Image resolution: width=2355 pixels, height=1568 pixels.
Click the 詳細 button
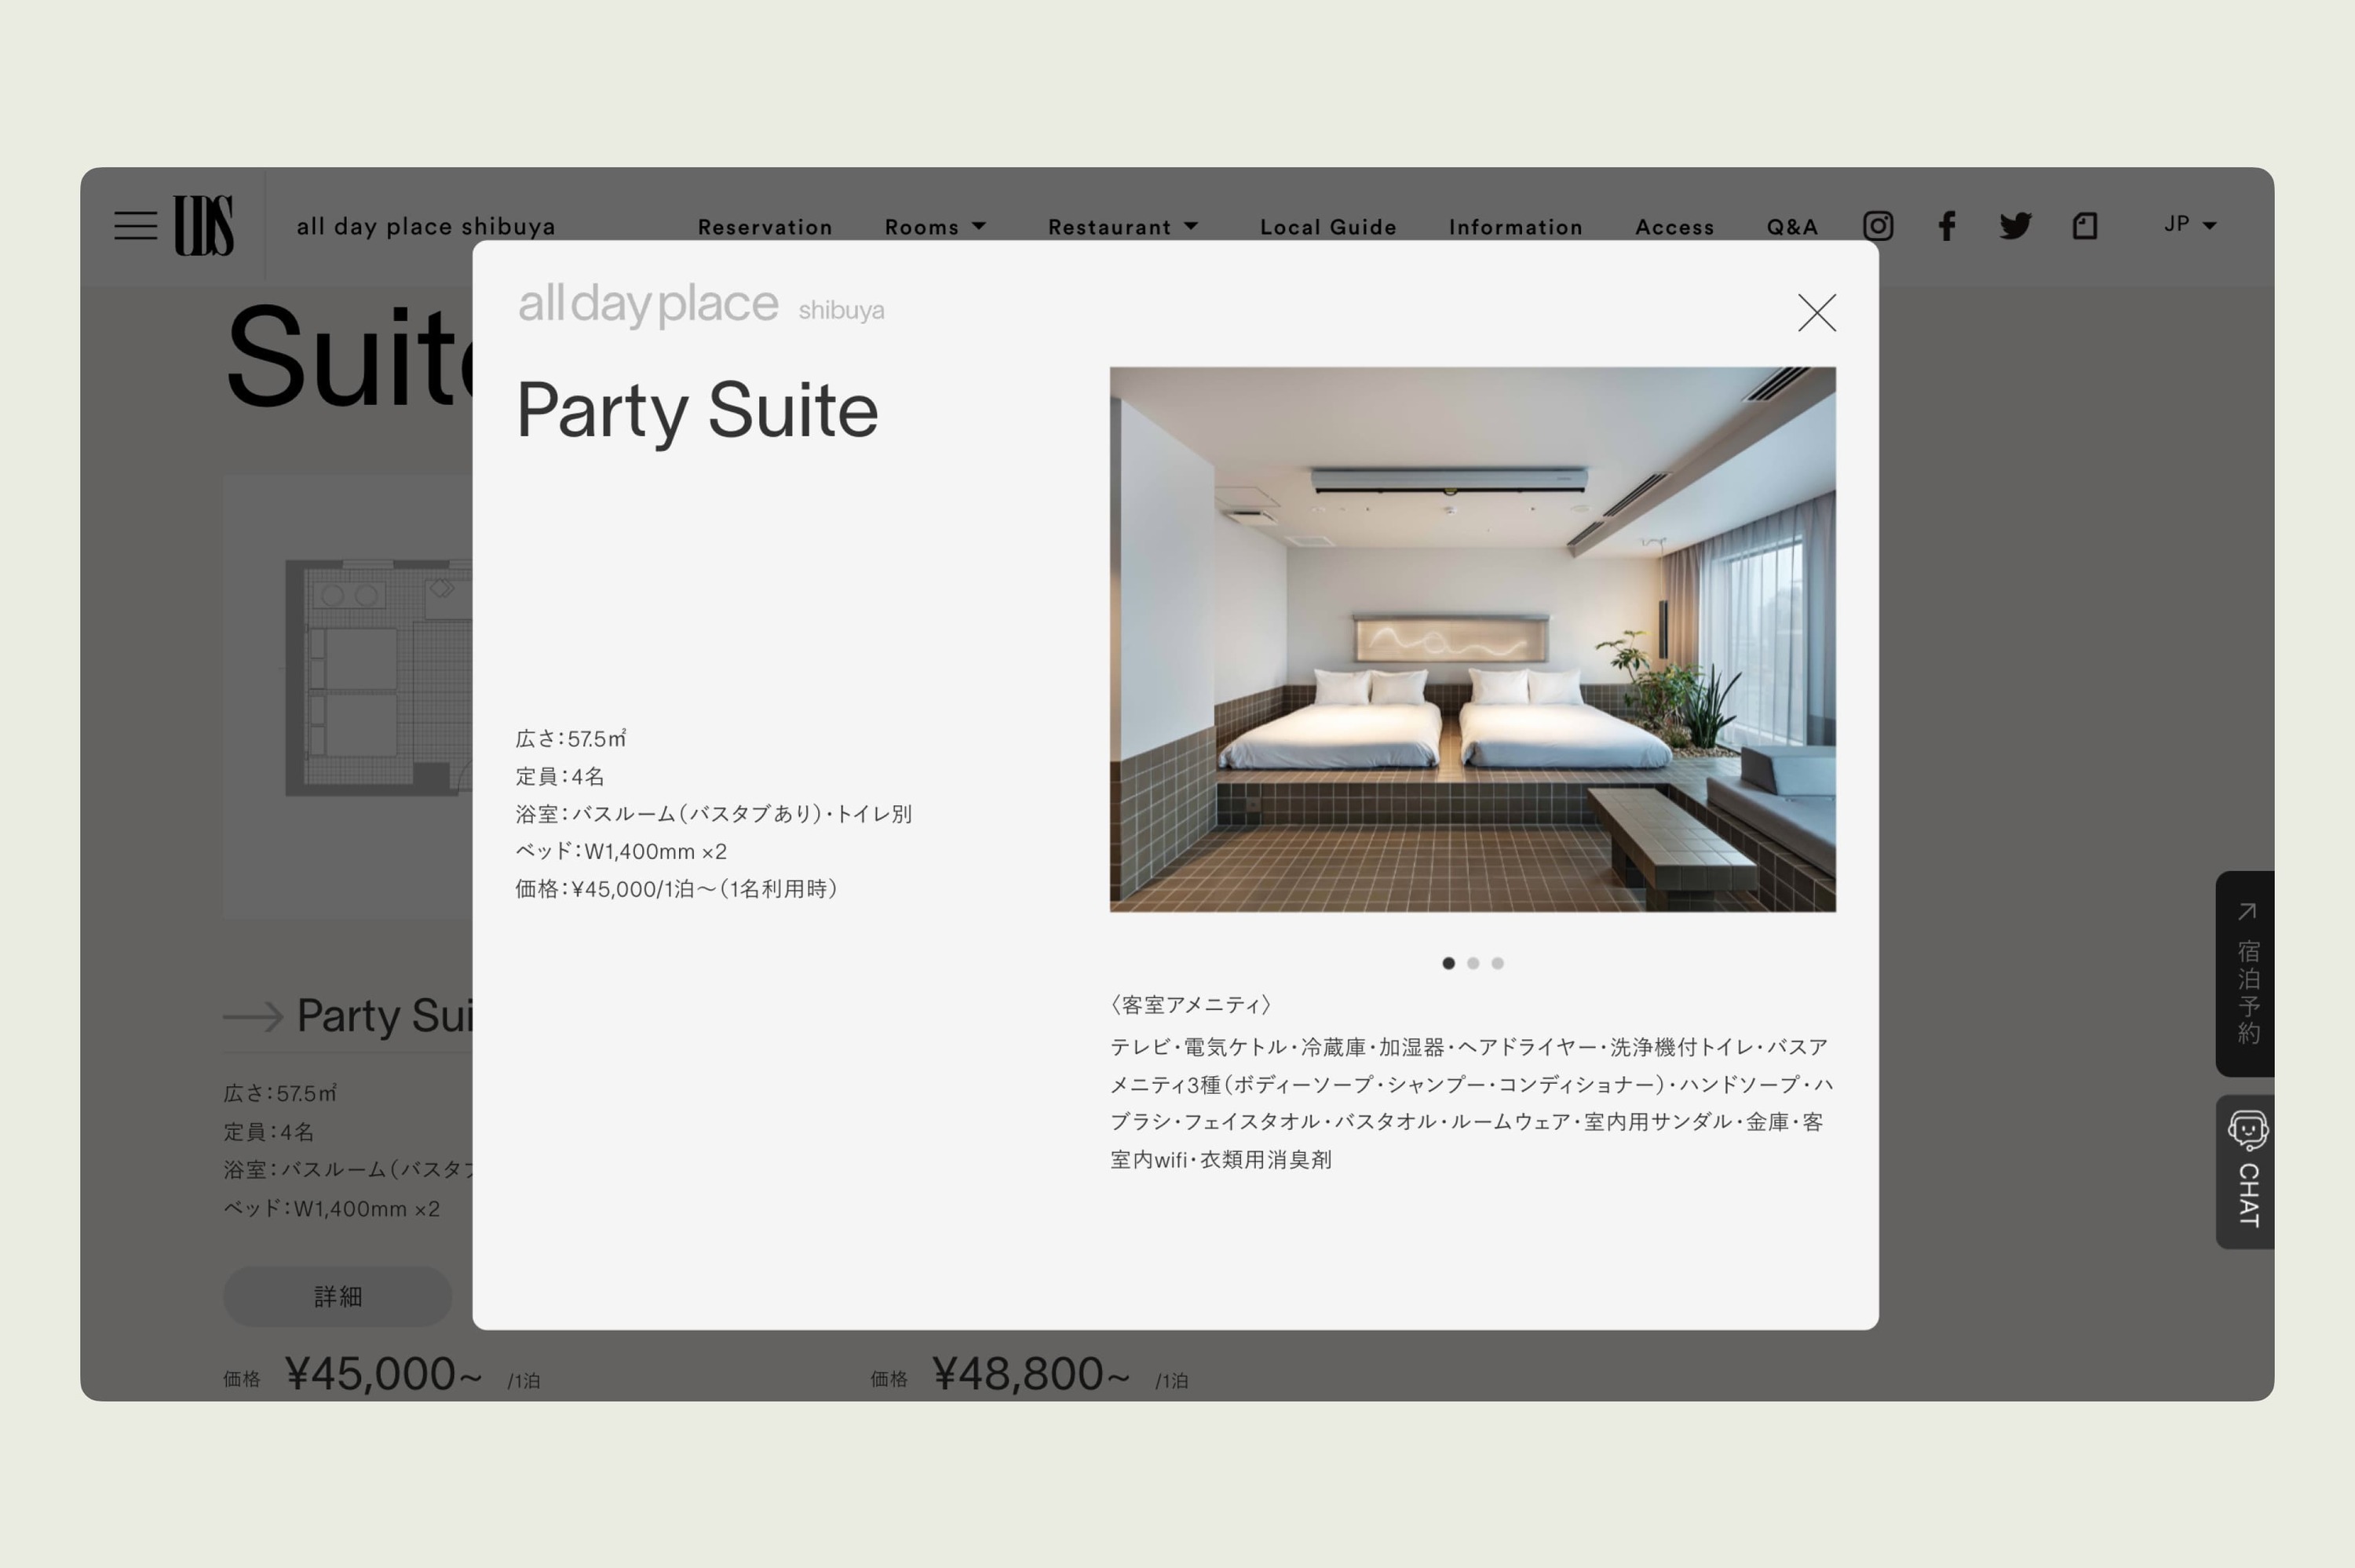click(337, 1296)
